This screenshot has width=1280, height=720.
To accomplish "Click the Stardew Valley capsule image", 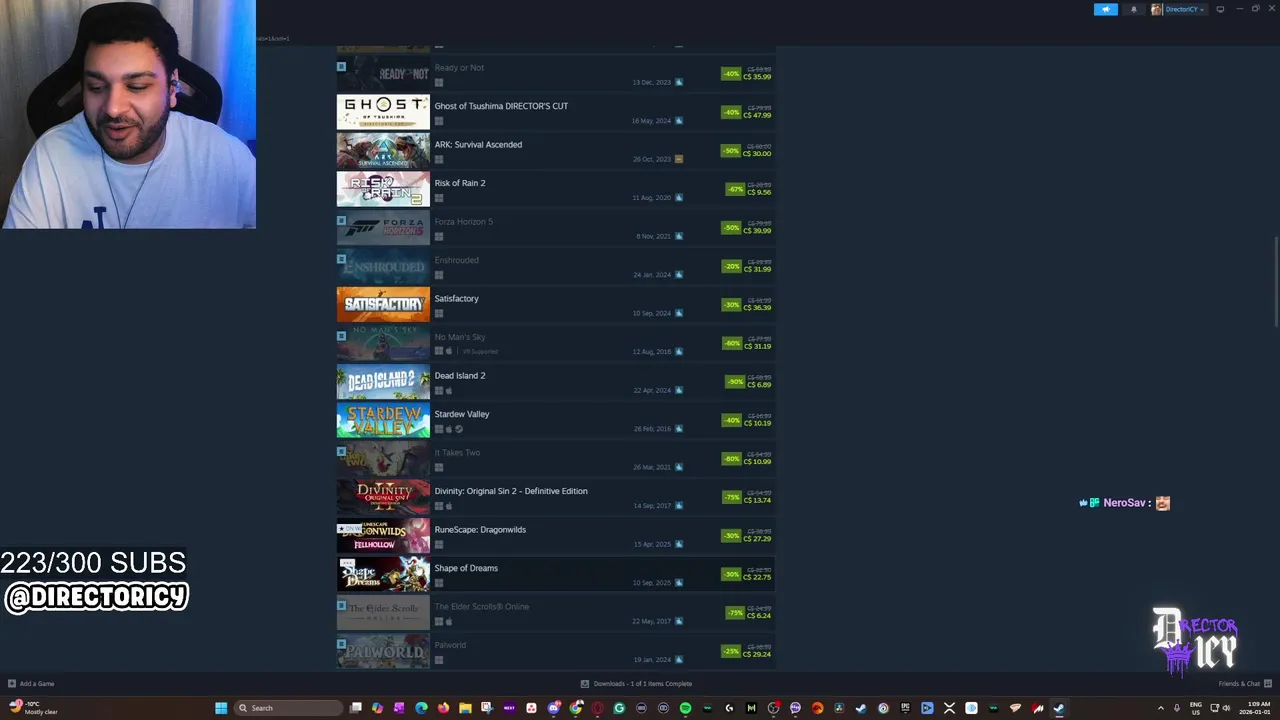I will point(383,420).
